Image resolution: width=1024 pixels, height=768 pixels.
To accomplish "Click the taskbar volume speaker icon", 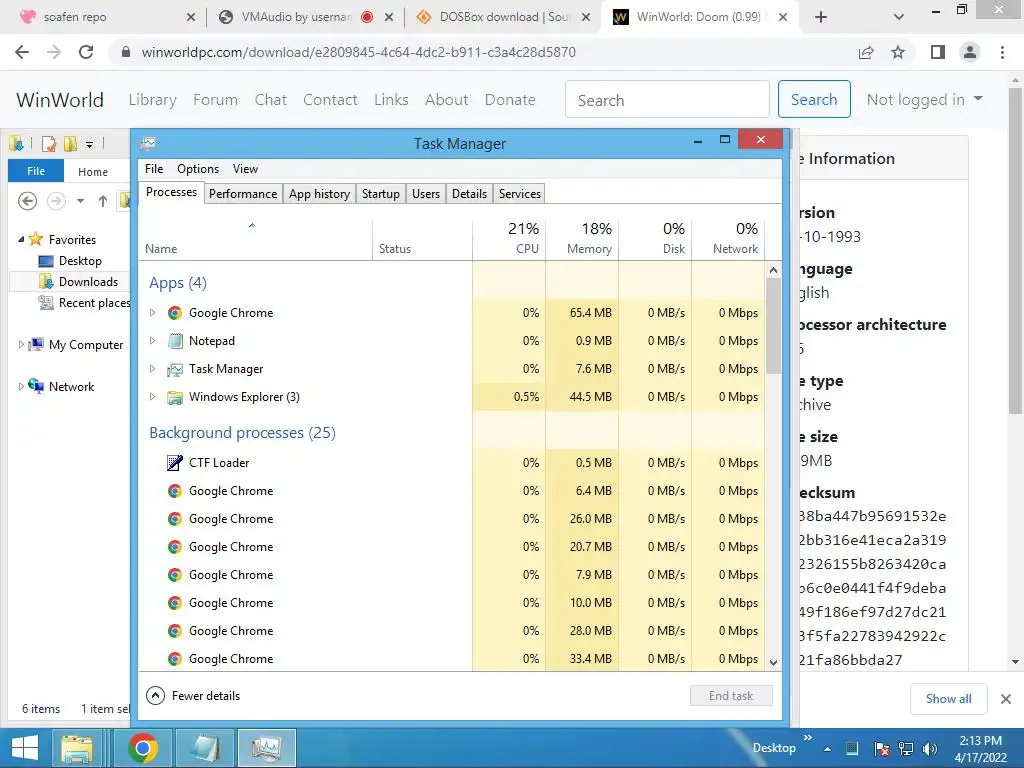I will click(930, 748).
